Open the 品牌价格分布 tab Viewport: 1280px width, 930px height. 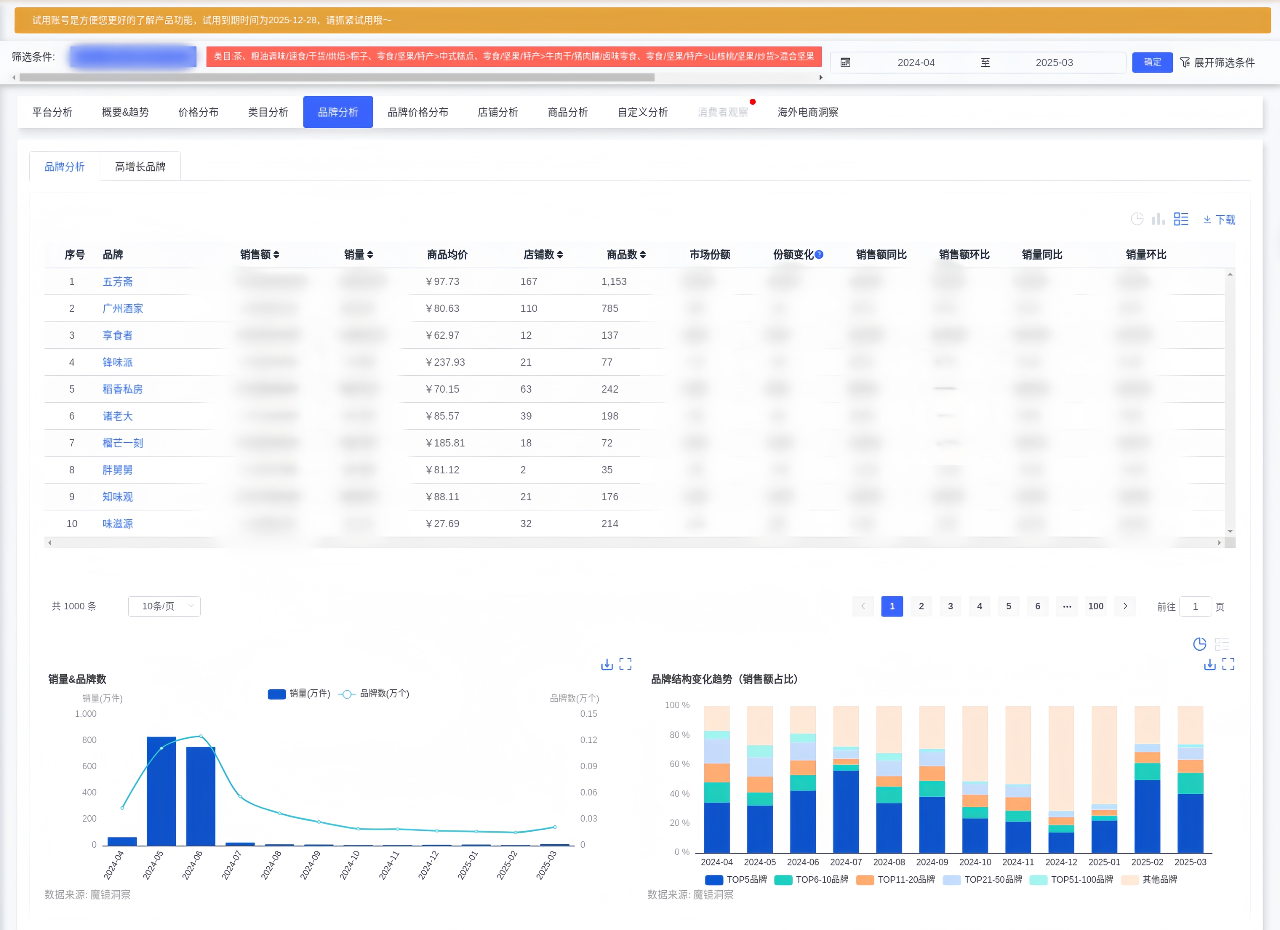coord(418,112)
